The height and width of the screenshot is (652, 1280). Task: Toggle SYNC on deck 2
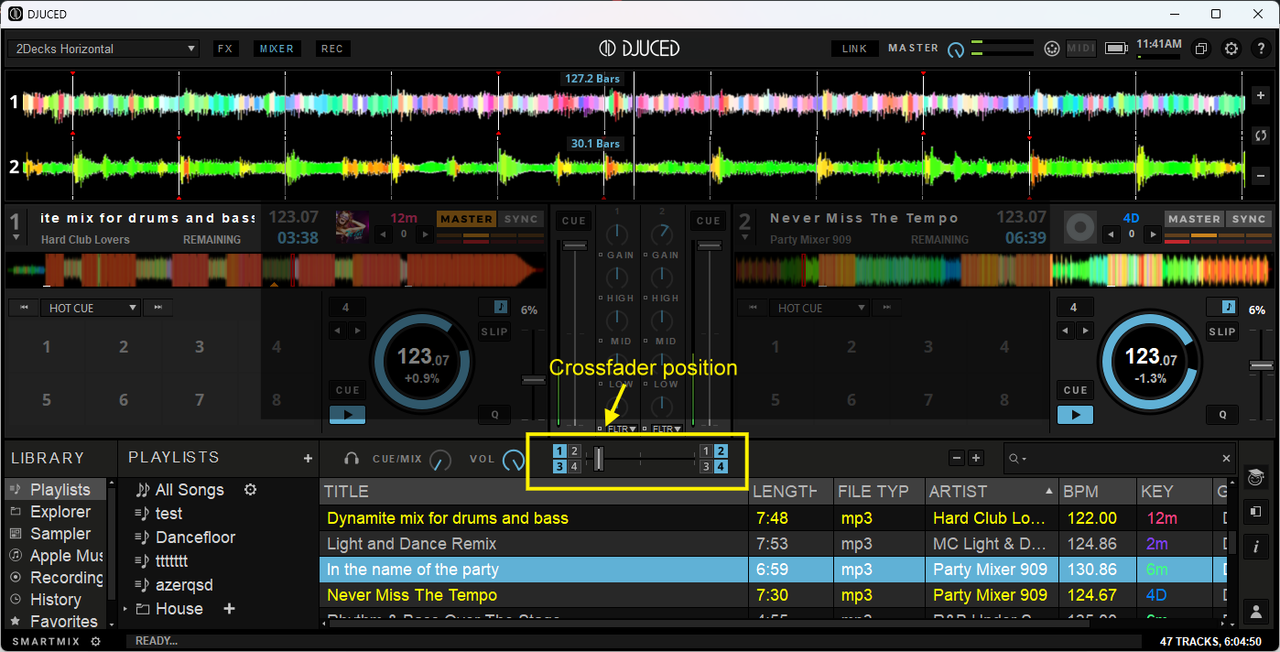[x=1248, y=219]
